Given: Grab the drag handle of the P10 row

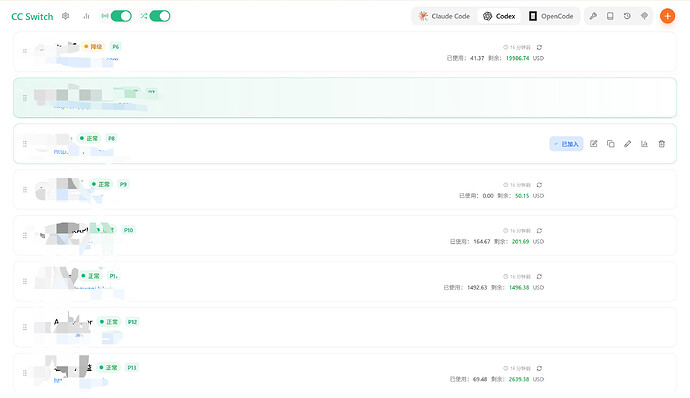Looking at the screenshot, I should click(25, 236).
